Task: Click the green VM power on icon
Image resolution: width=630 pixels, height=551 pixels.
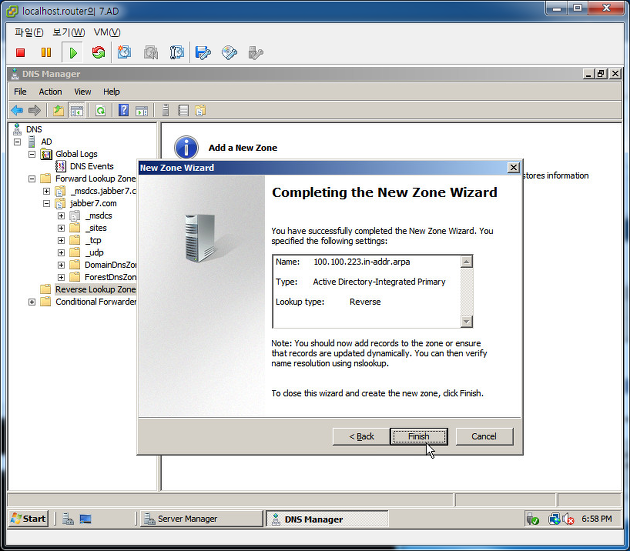Action: (73, 53)
